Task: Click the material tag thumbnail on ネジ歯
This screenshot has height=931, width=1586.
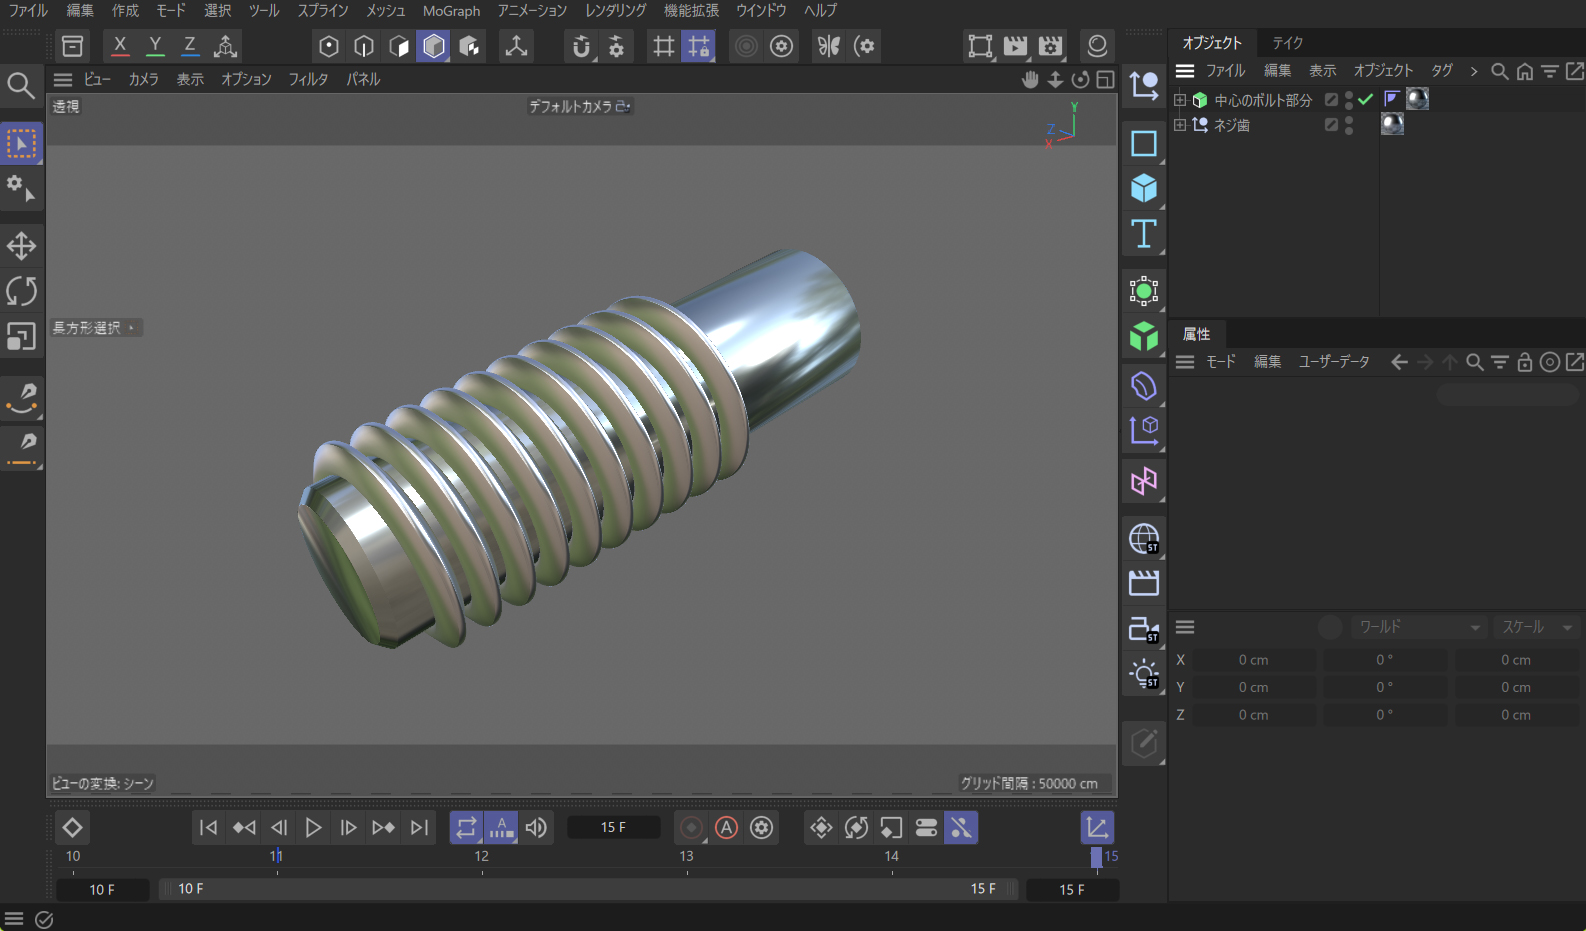Action: tap(1392, 124)
